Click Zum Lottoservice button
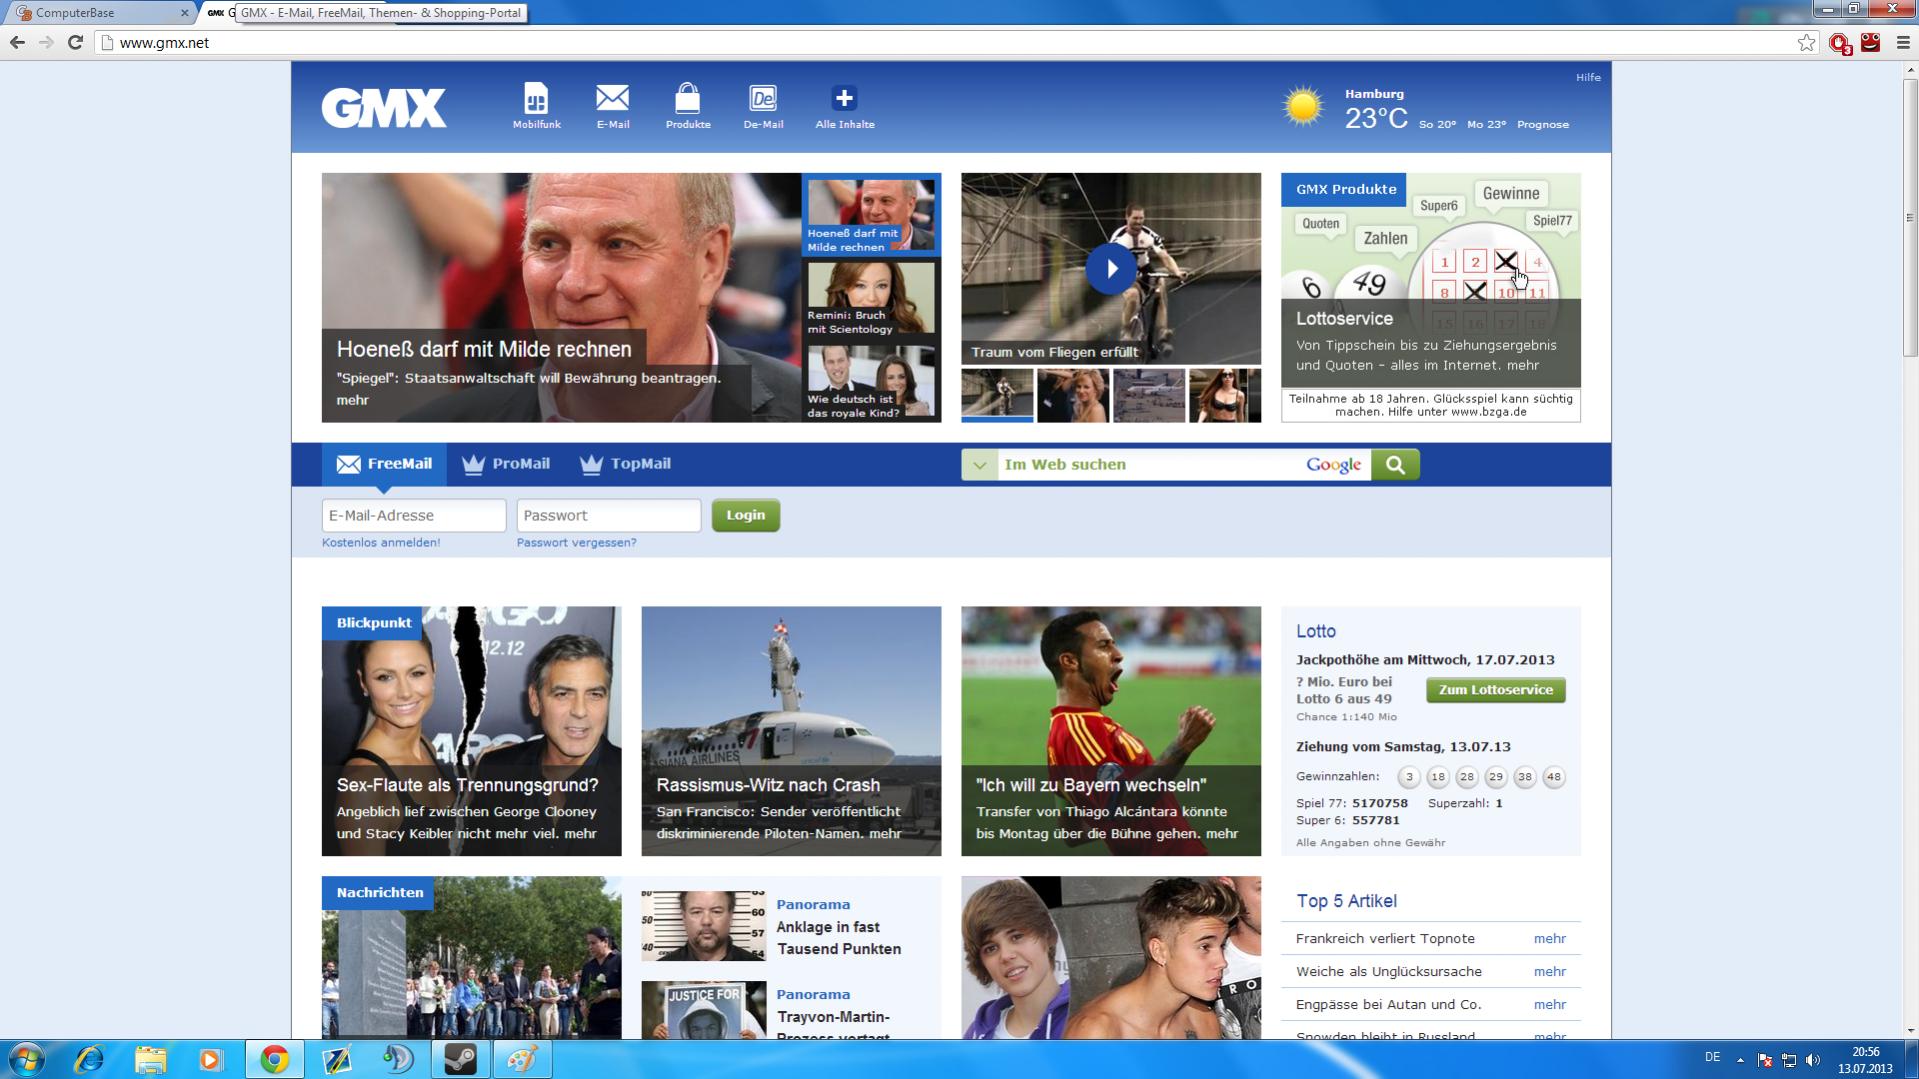 pos(1495,690)
